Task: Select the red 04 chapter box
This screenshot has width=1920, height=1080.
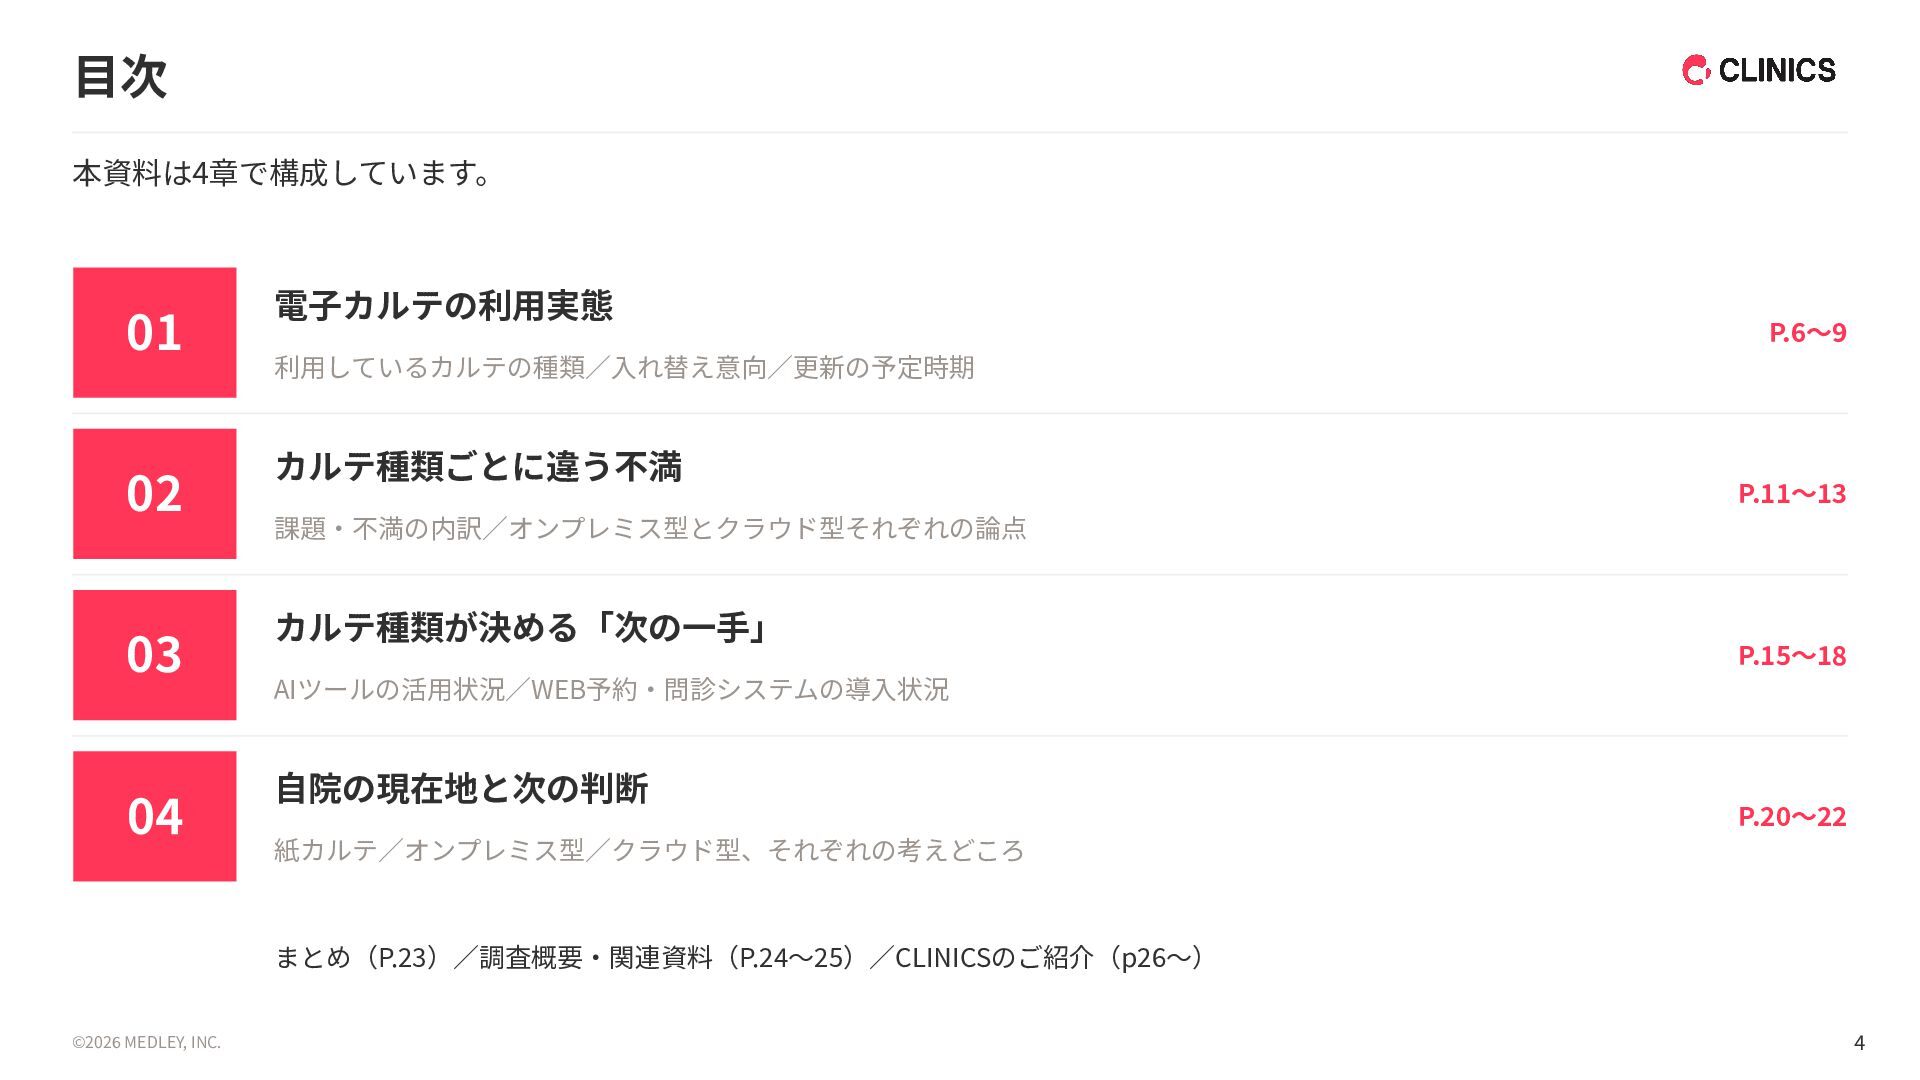Action: [155, 816]
